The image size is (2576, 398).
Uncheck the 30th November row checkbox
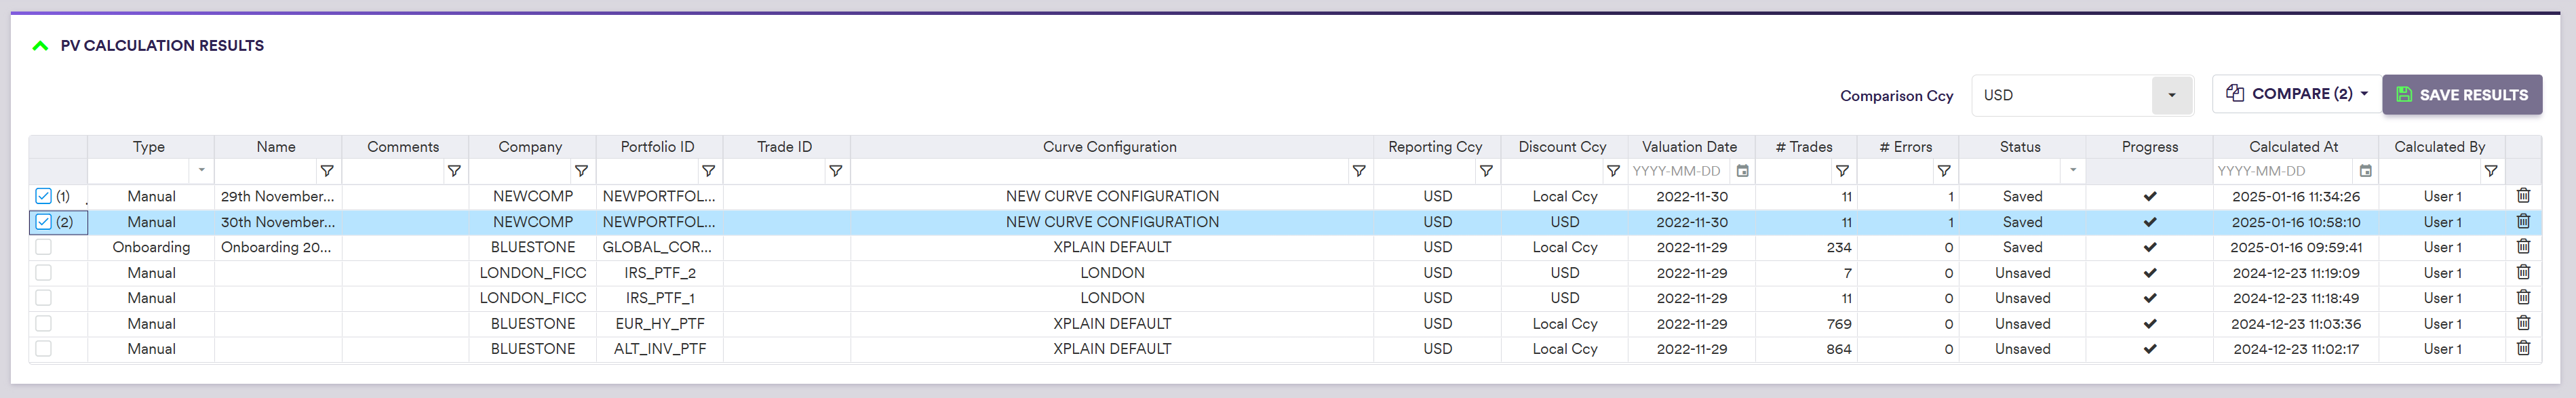[43, 222]
